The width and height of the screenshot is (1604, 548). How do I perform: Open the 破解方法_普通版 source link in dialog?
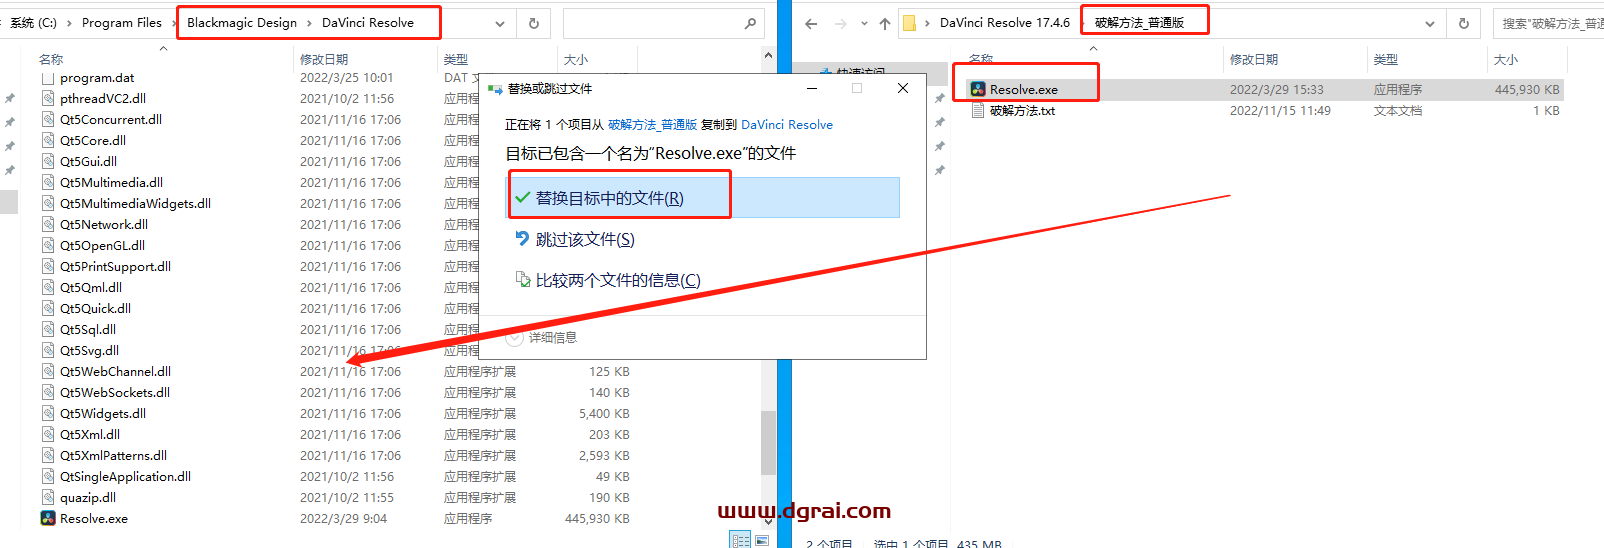[652, 125]
